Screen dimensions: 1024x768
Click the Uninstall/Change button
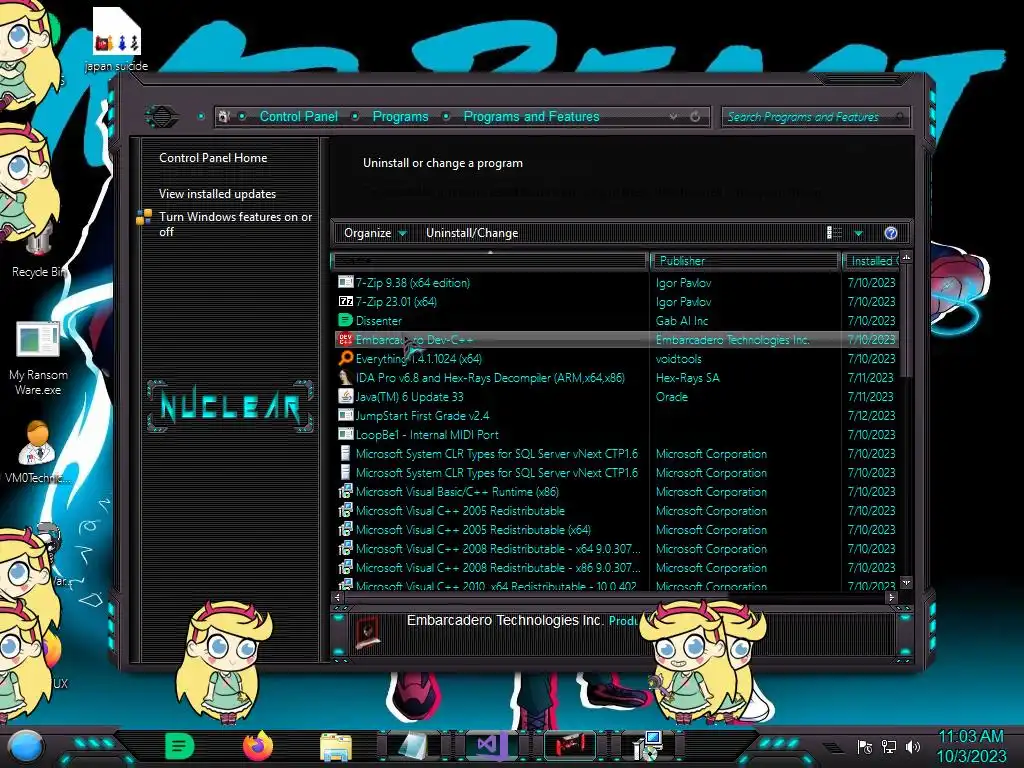tap(472, 233)
